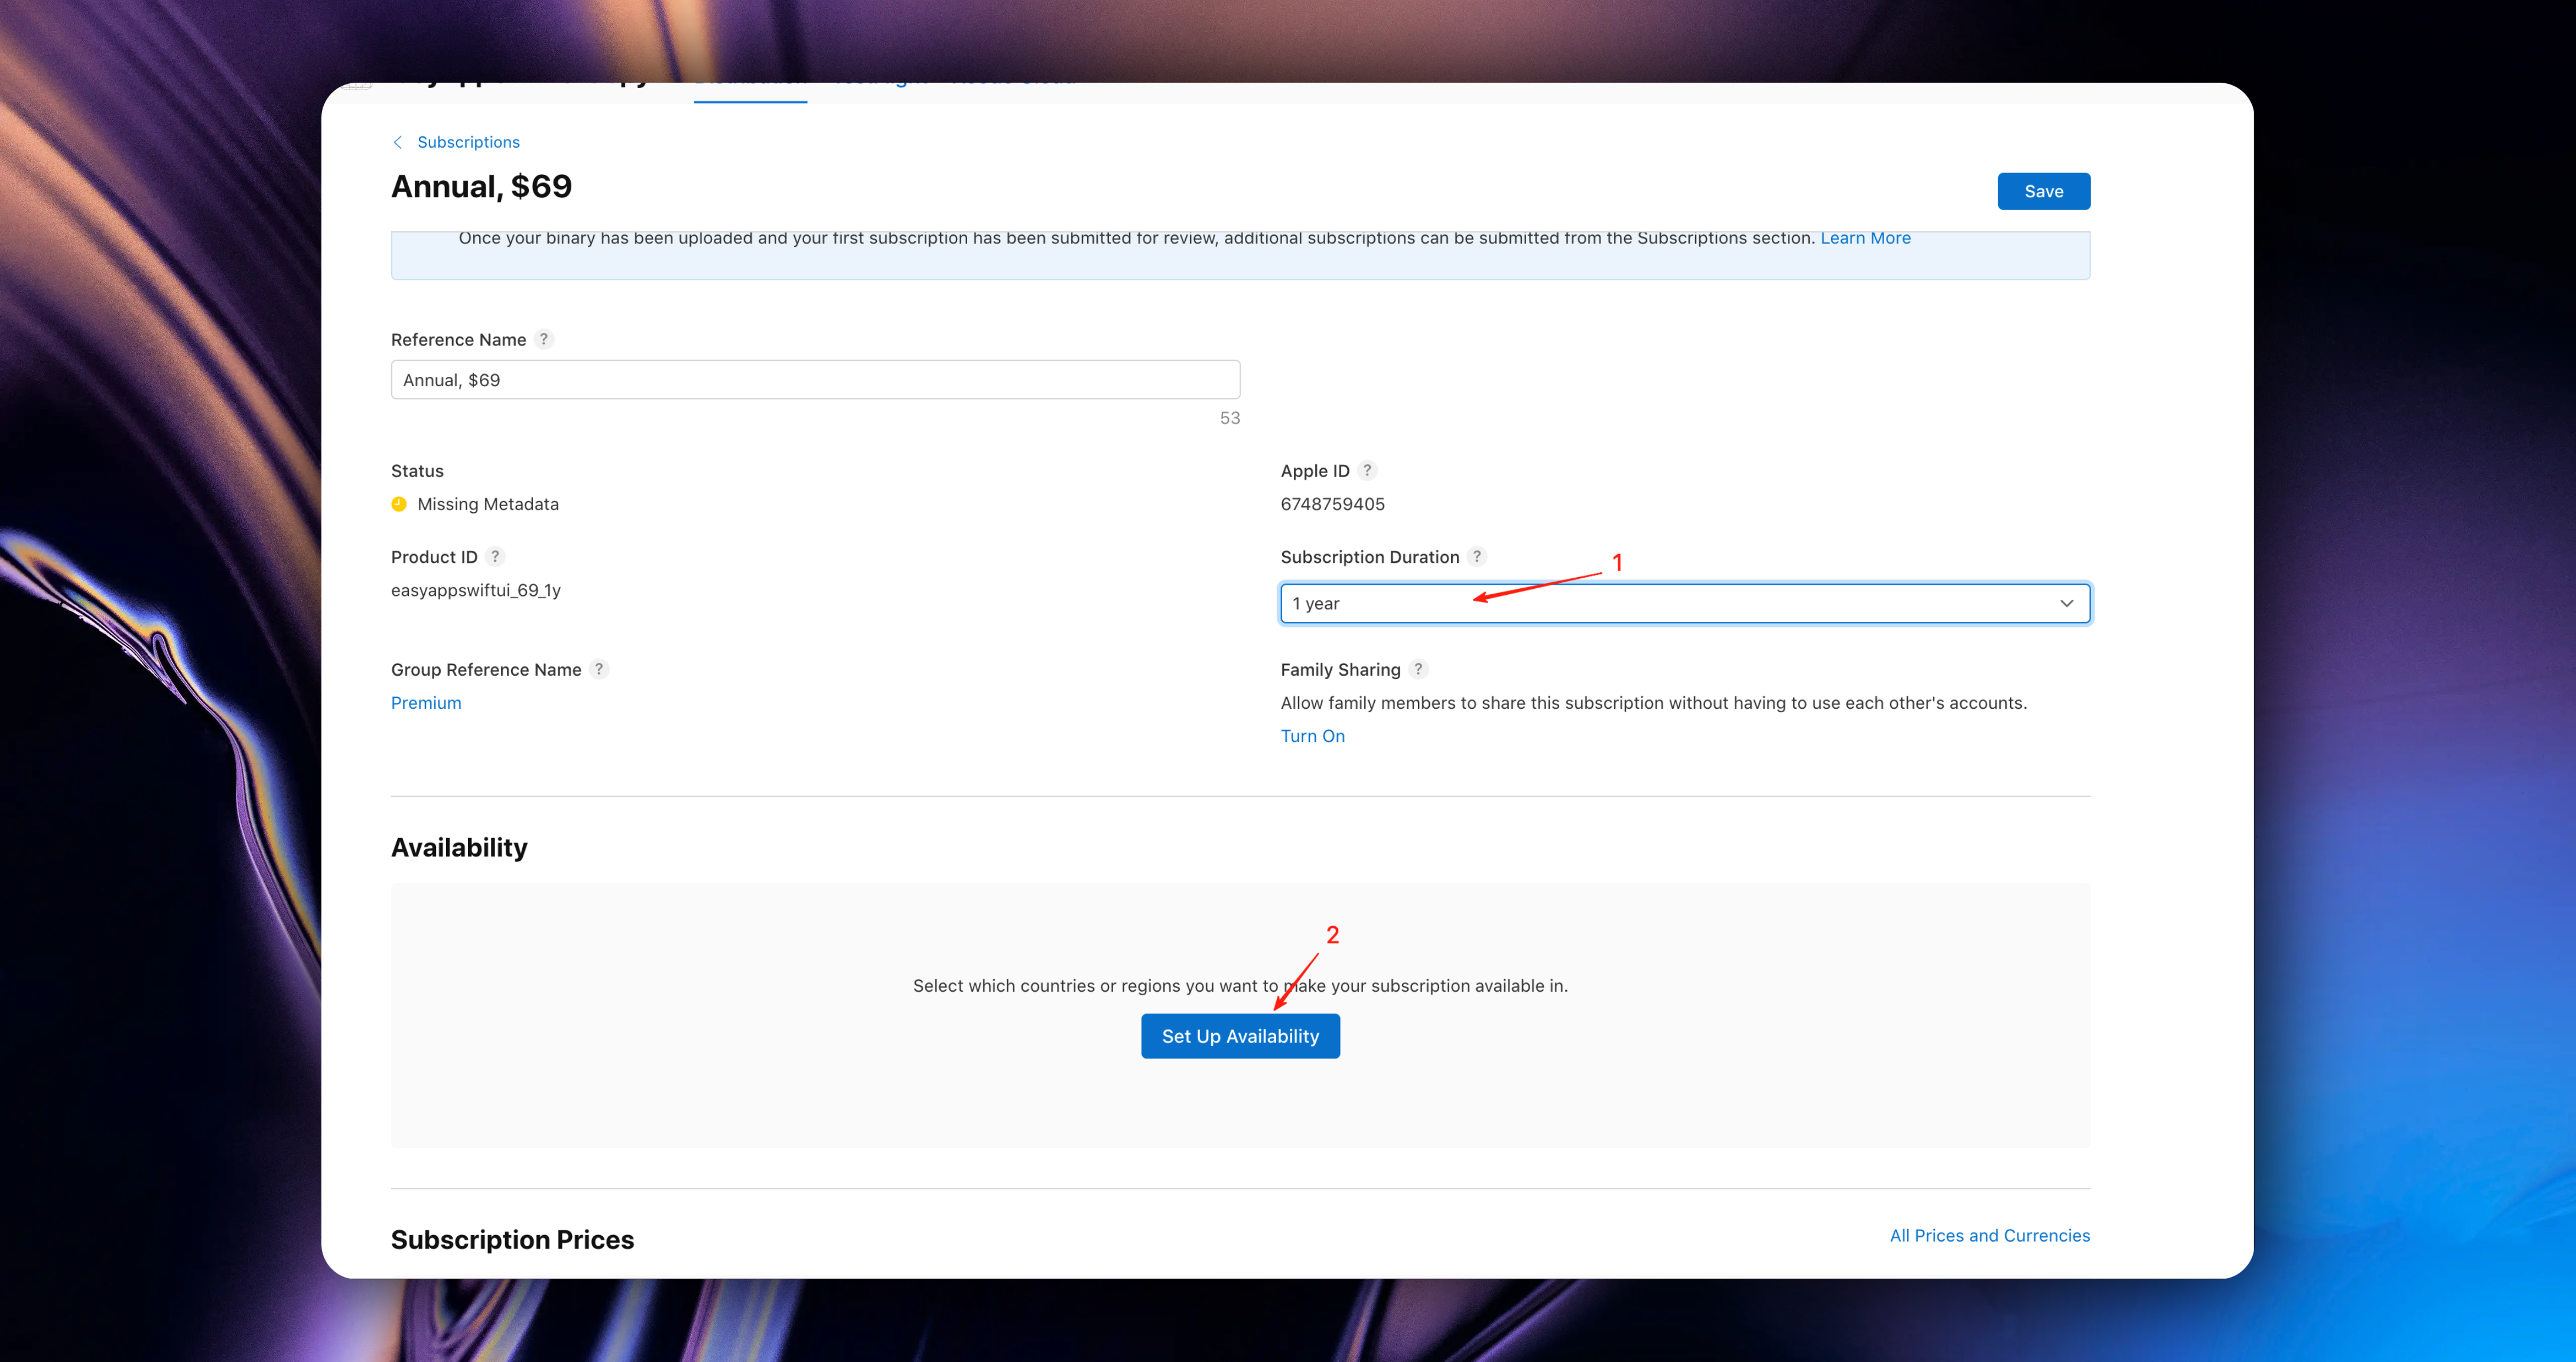This screenshot has width=2576, height=1362.
Task: Click Set Up Availability
Action: [x=1240, y=1036]
